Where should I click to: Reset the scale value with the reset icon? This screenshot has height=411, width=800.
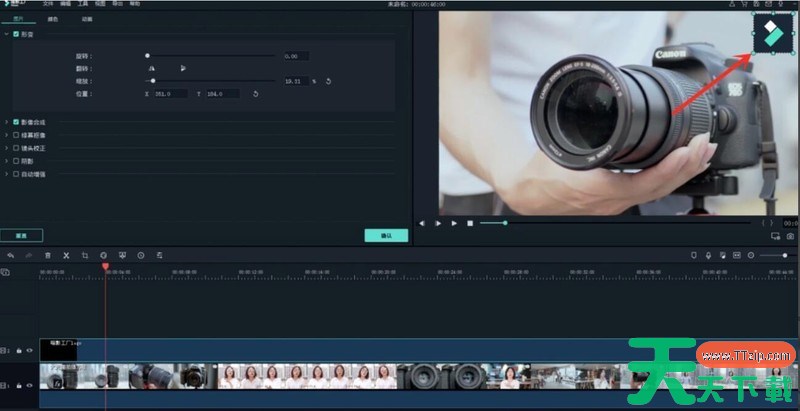pyautogui.click(x=328, y=81)
